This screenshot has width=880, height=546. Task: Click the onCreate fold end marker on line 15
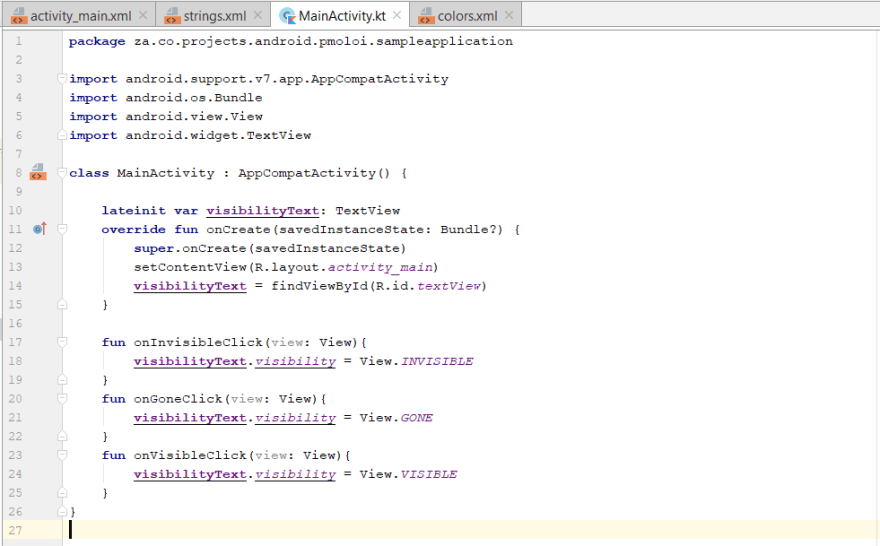62,304
